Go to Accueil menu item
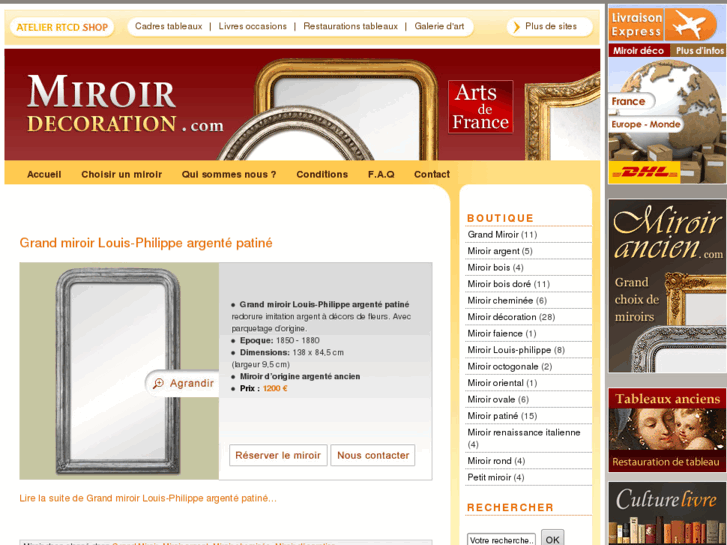 [44, 174]
